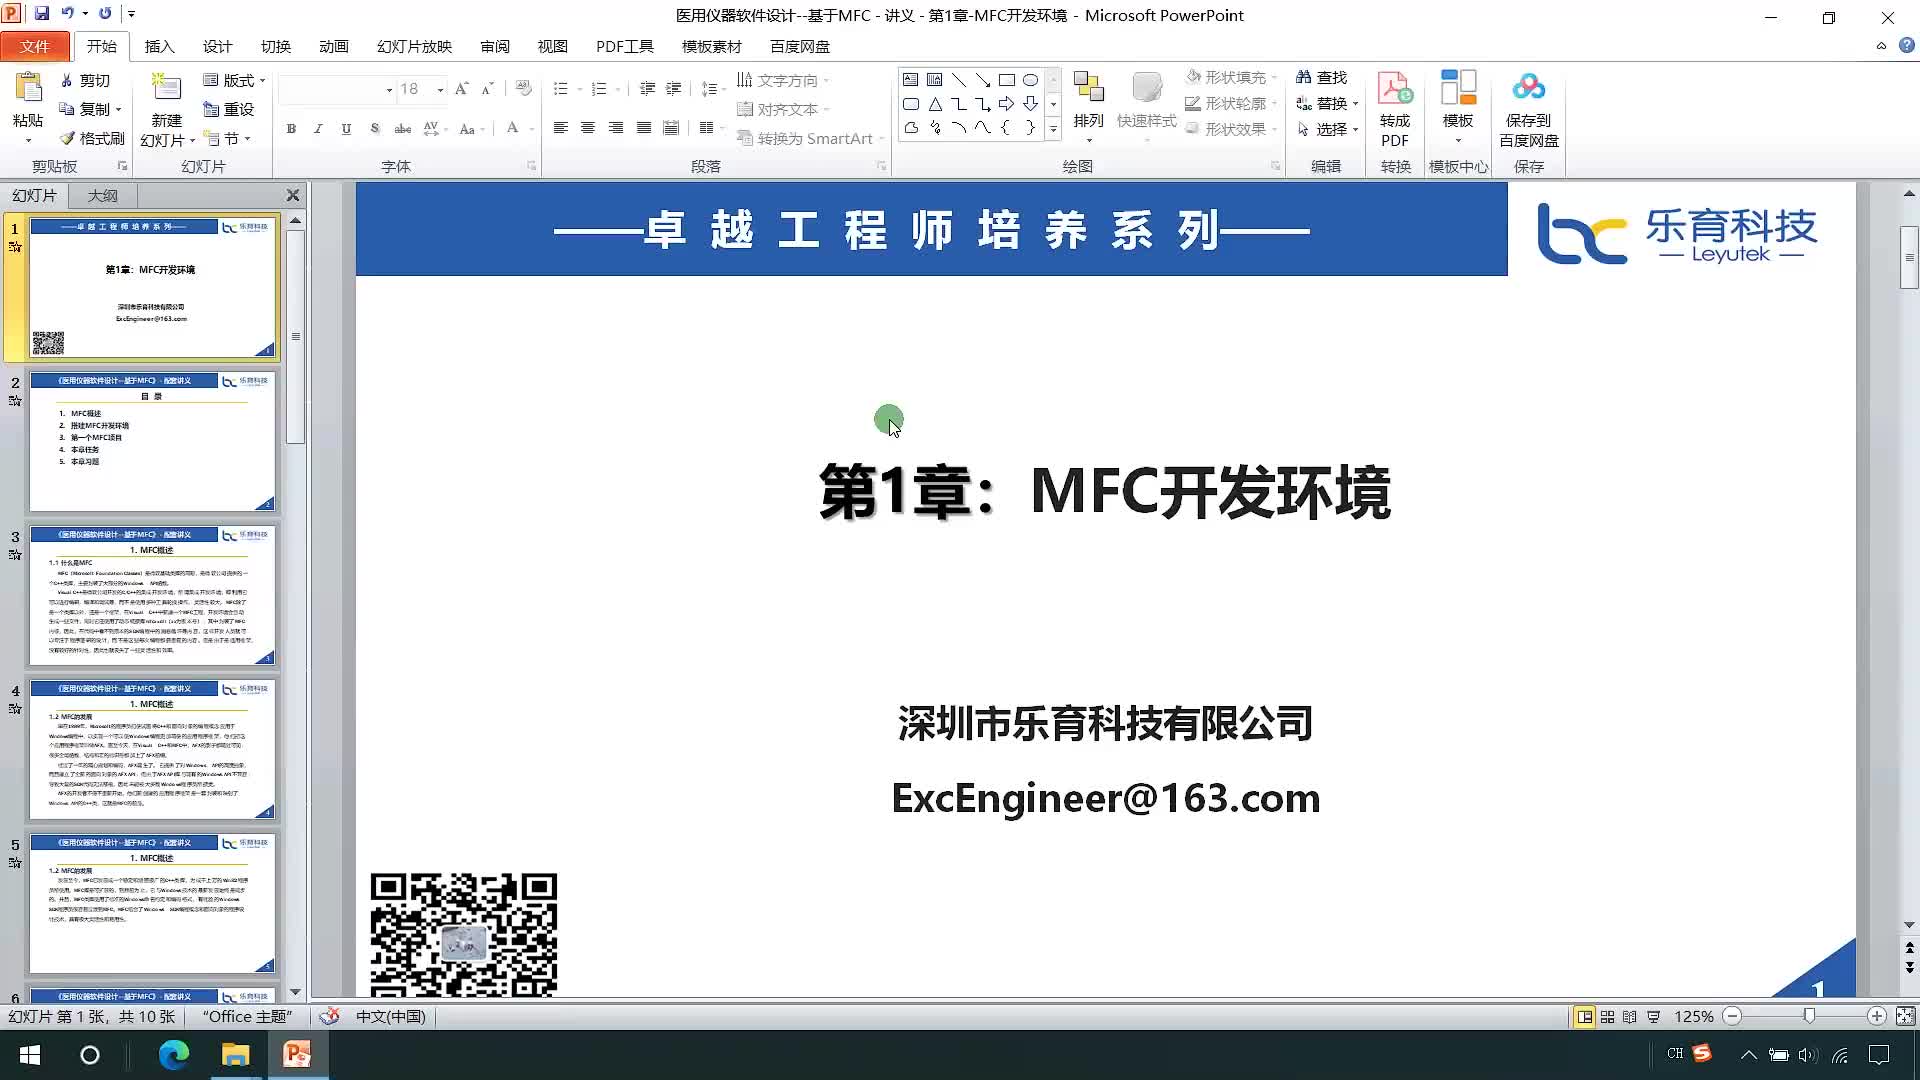Open the Arrange (排列) icon
The height and width of the screenshot is (1080, 1920).
1088,88
